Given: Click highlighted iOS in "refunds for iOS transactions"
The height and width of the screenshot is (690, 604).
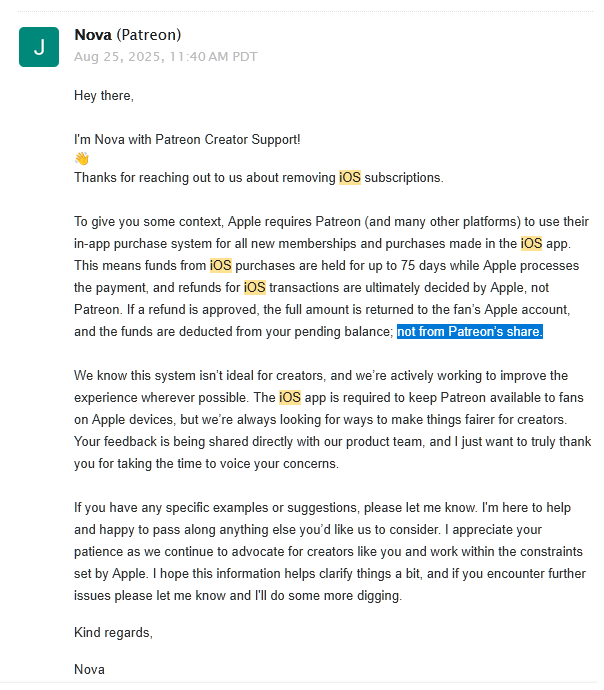Looking at the screenshot, I should click(x=255, y=288).
